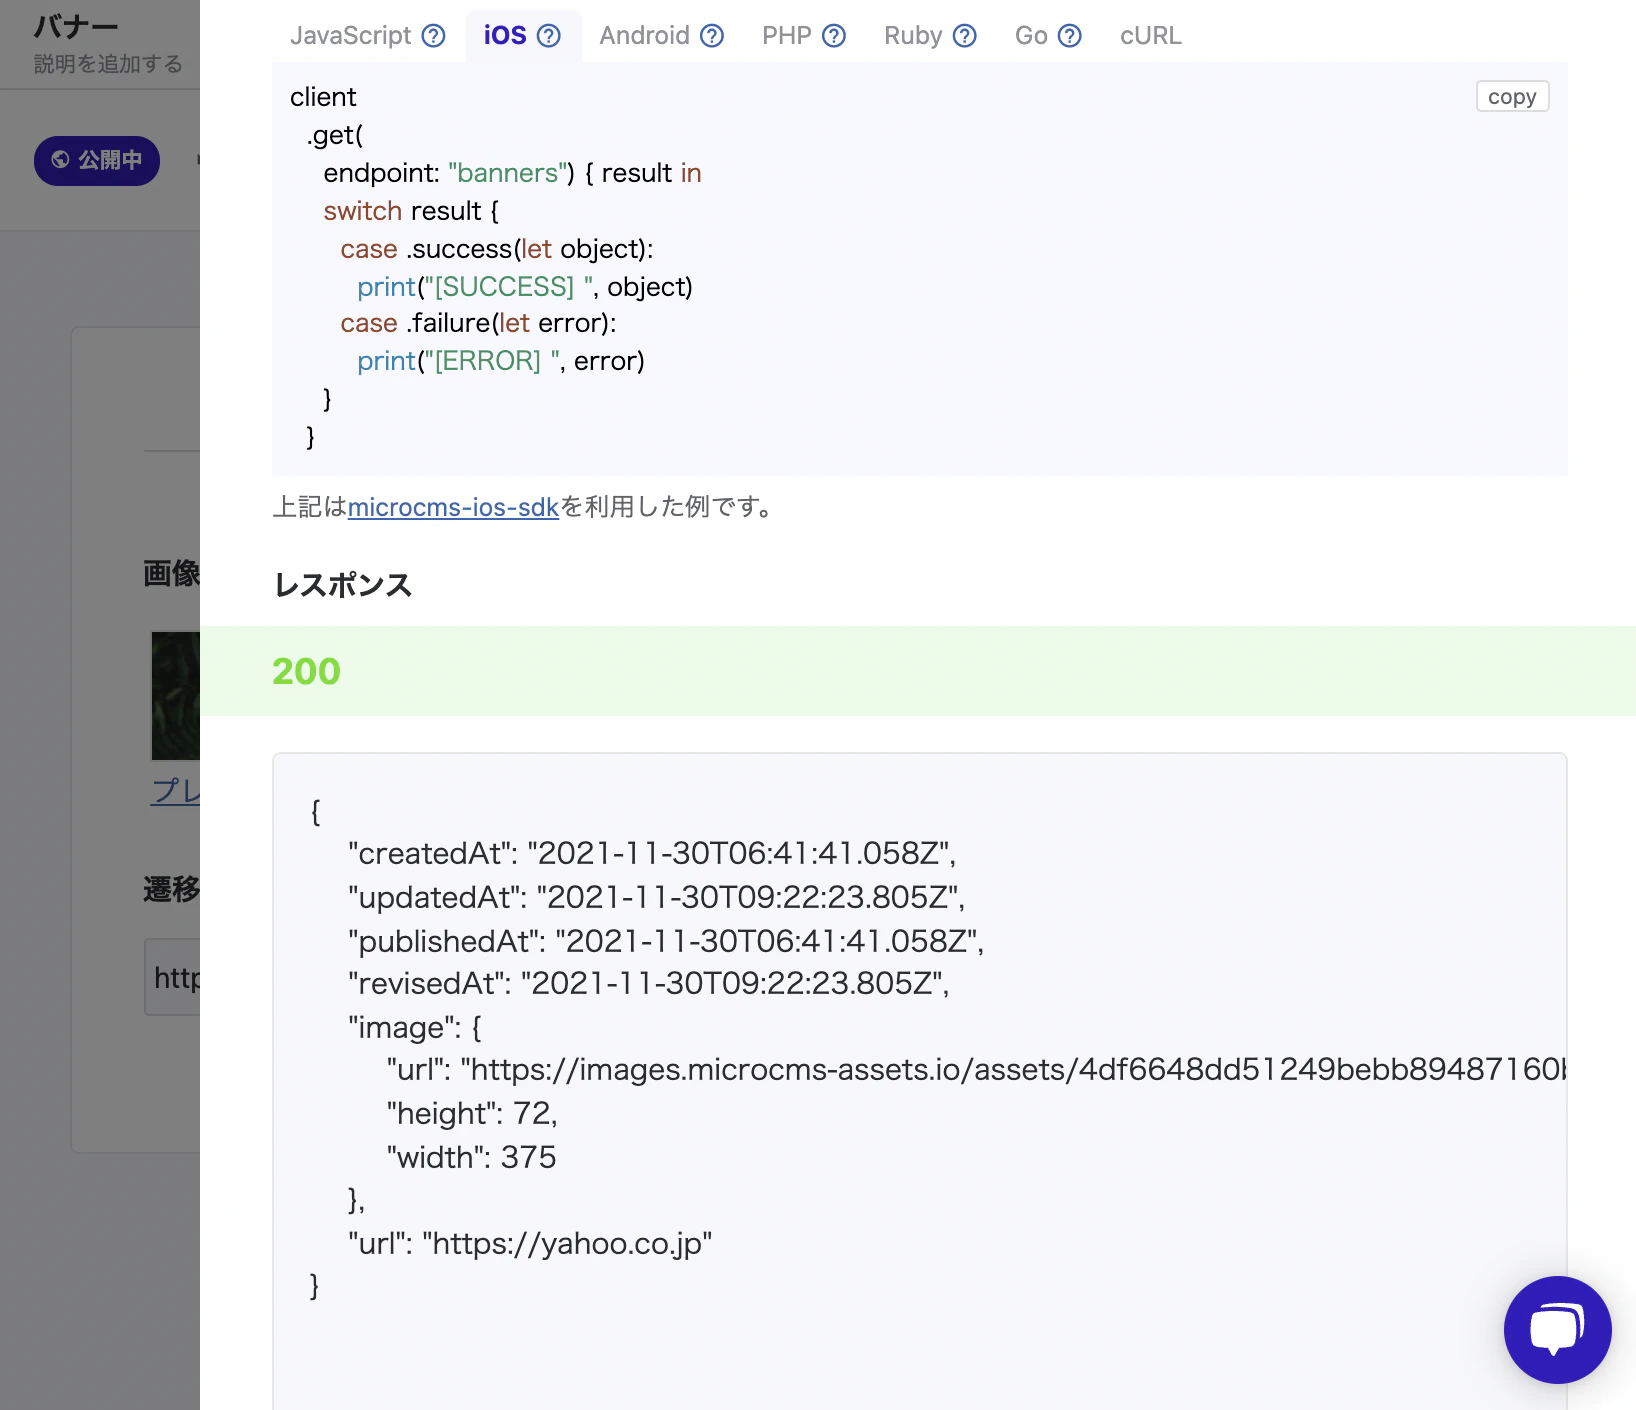Click the 公開中 status button

tap(97, 160)
